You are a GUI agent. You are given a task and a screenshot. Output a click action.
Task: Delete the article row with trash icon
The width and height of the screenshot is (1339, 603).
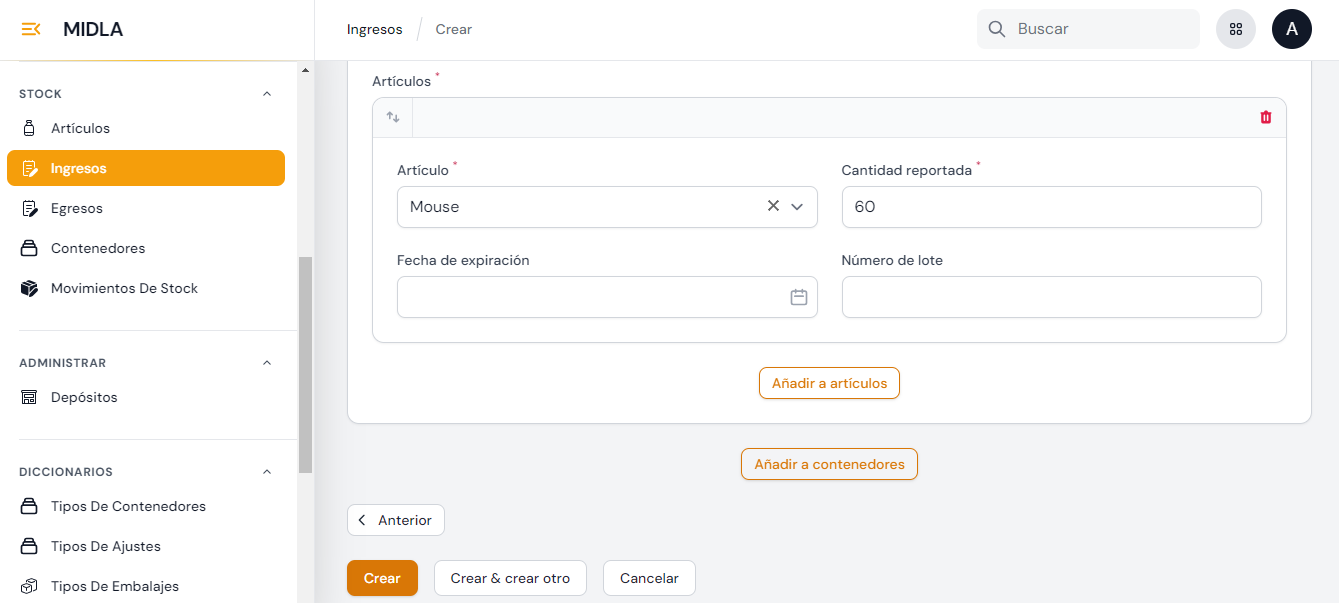point(1265,117)
